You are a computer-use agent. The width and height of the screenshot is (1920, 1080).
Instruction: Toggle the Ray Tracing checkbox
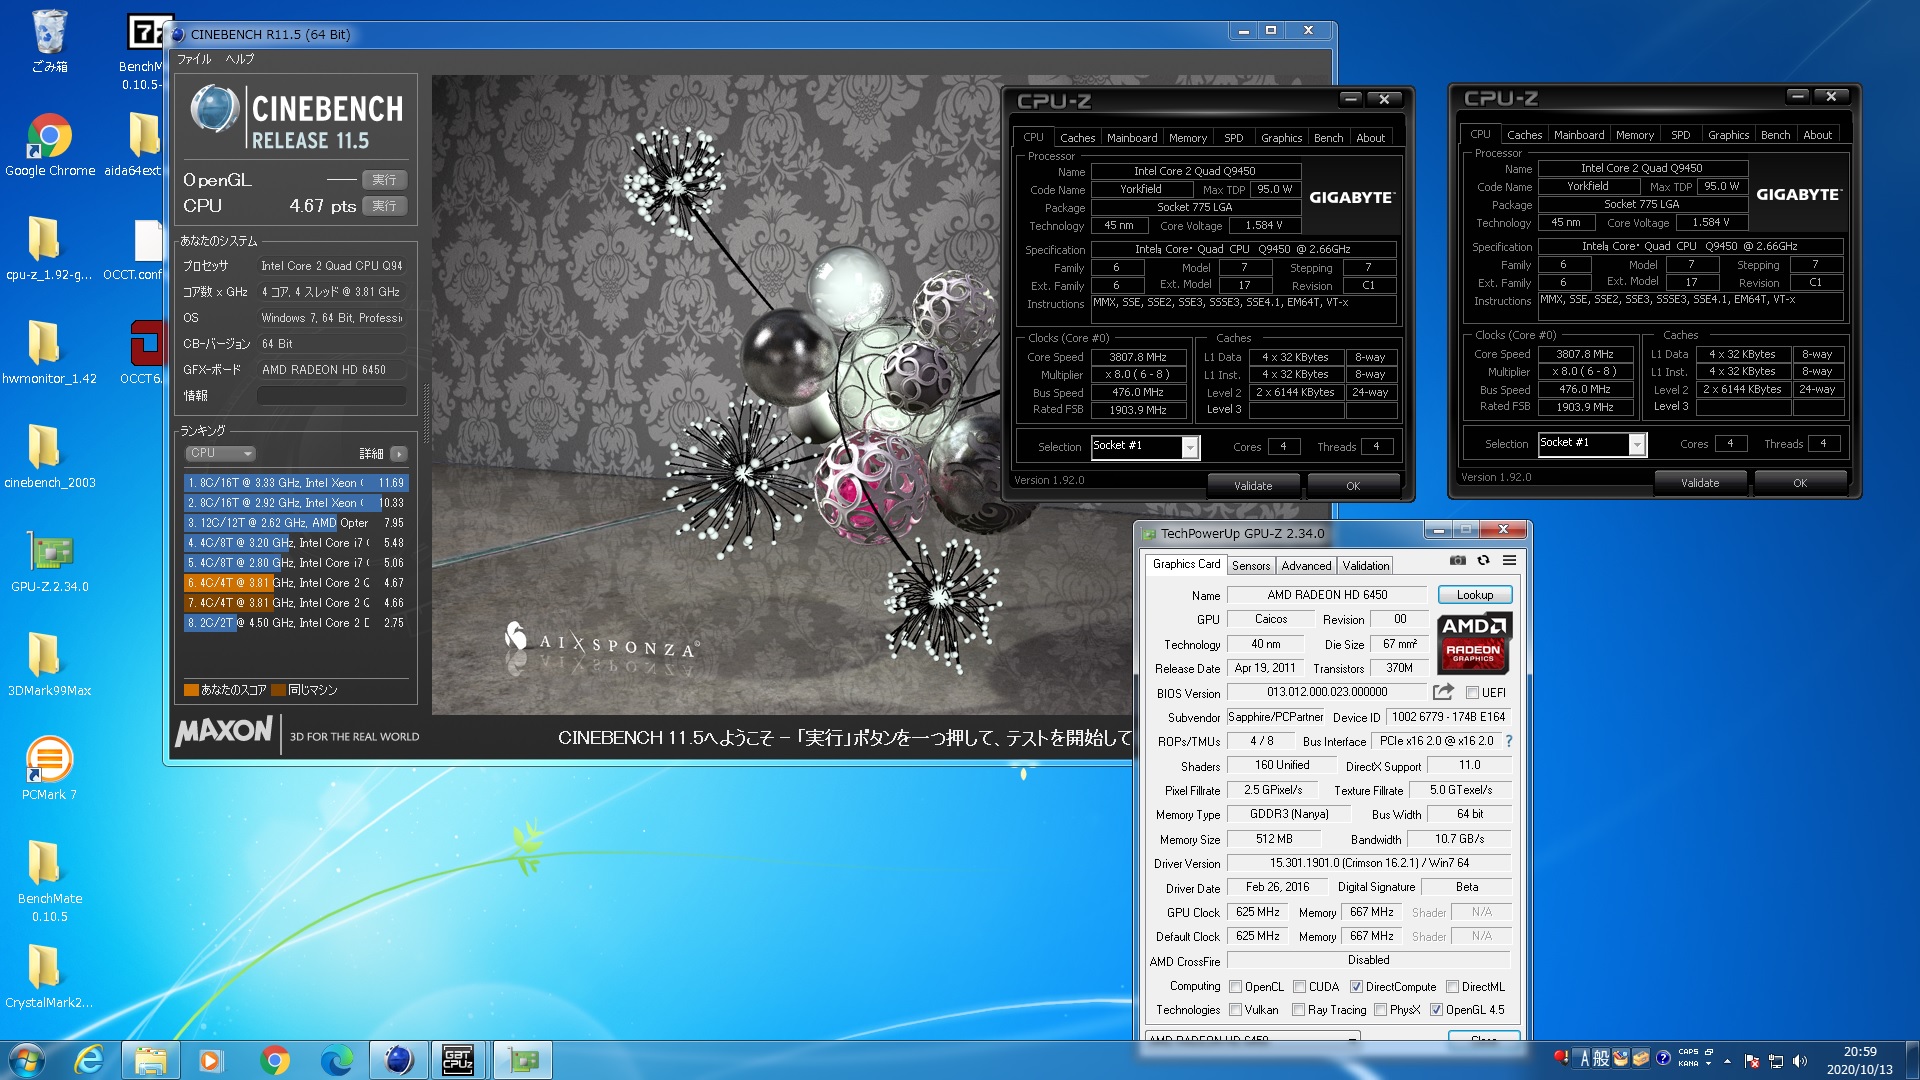(1298, 1009)
